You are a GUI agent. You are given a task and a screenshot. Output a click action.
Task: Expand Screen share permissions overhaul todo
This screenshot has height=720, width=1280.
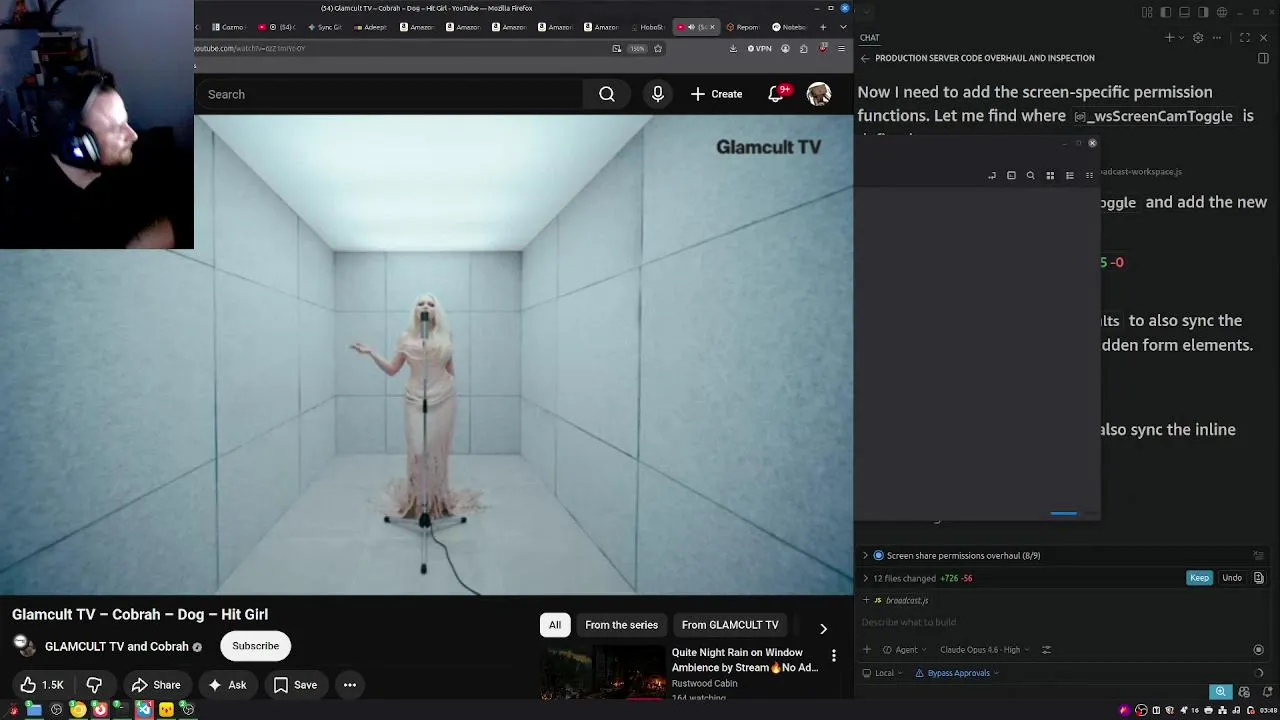[866, 555]
